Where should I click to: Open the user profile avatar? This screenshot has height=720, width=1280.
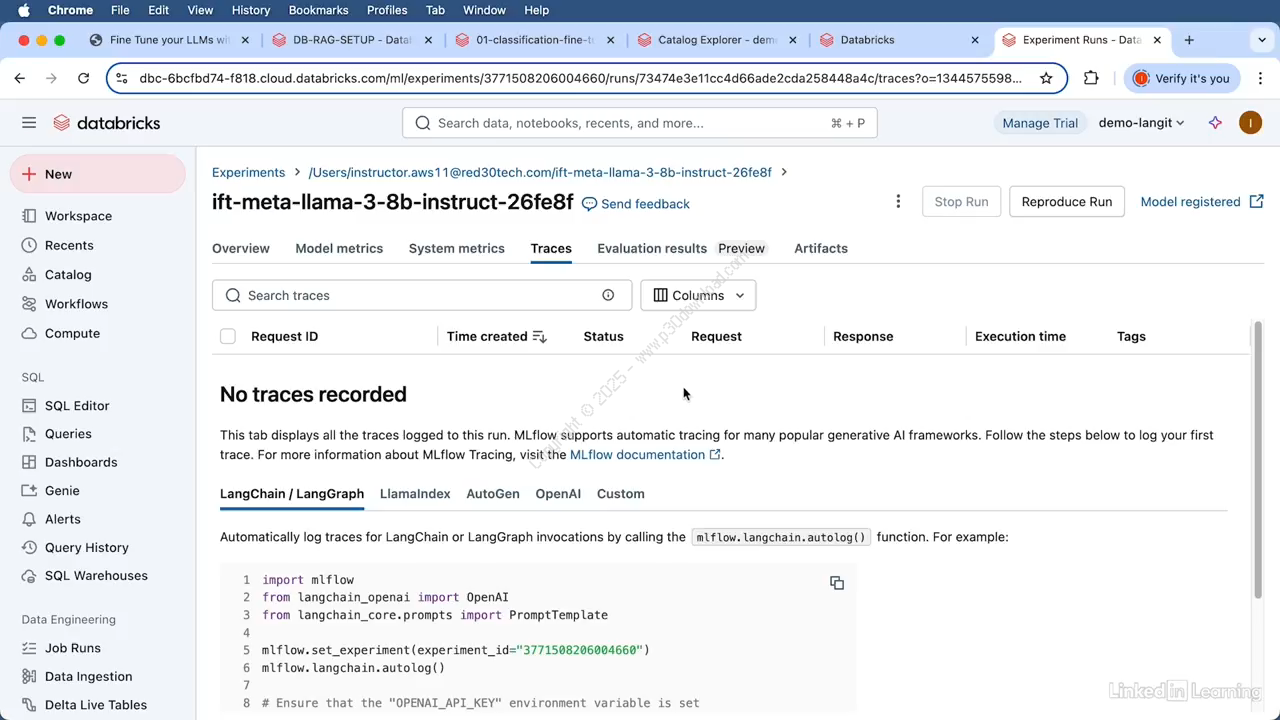(x=1250, y=123)
